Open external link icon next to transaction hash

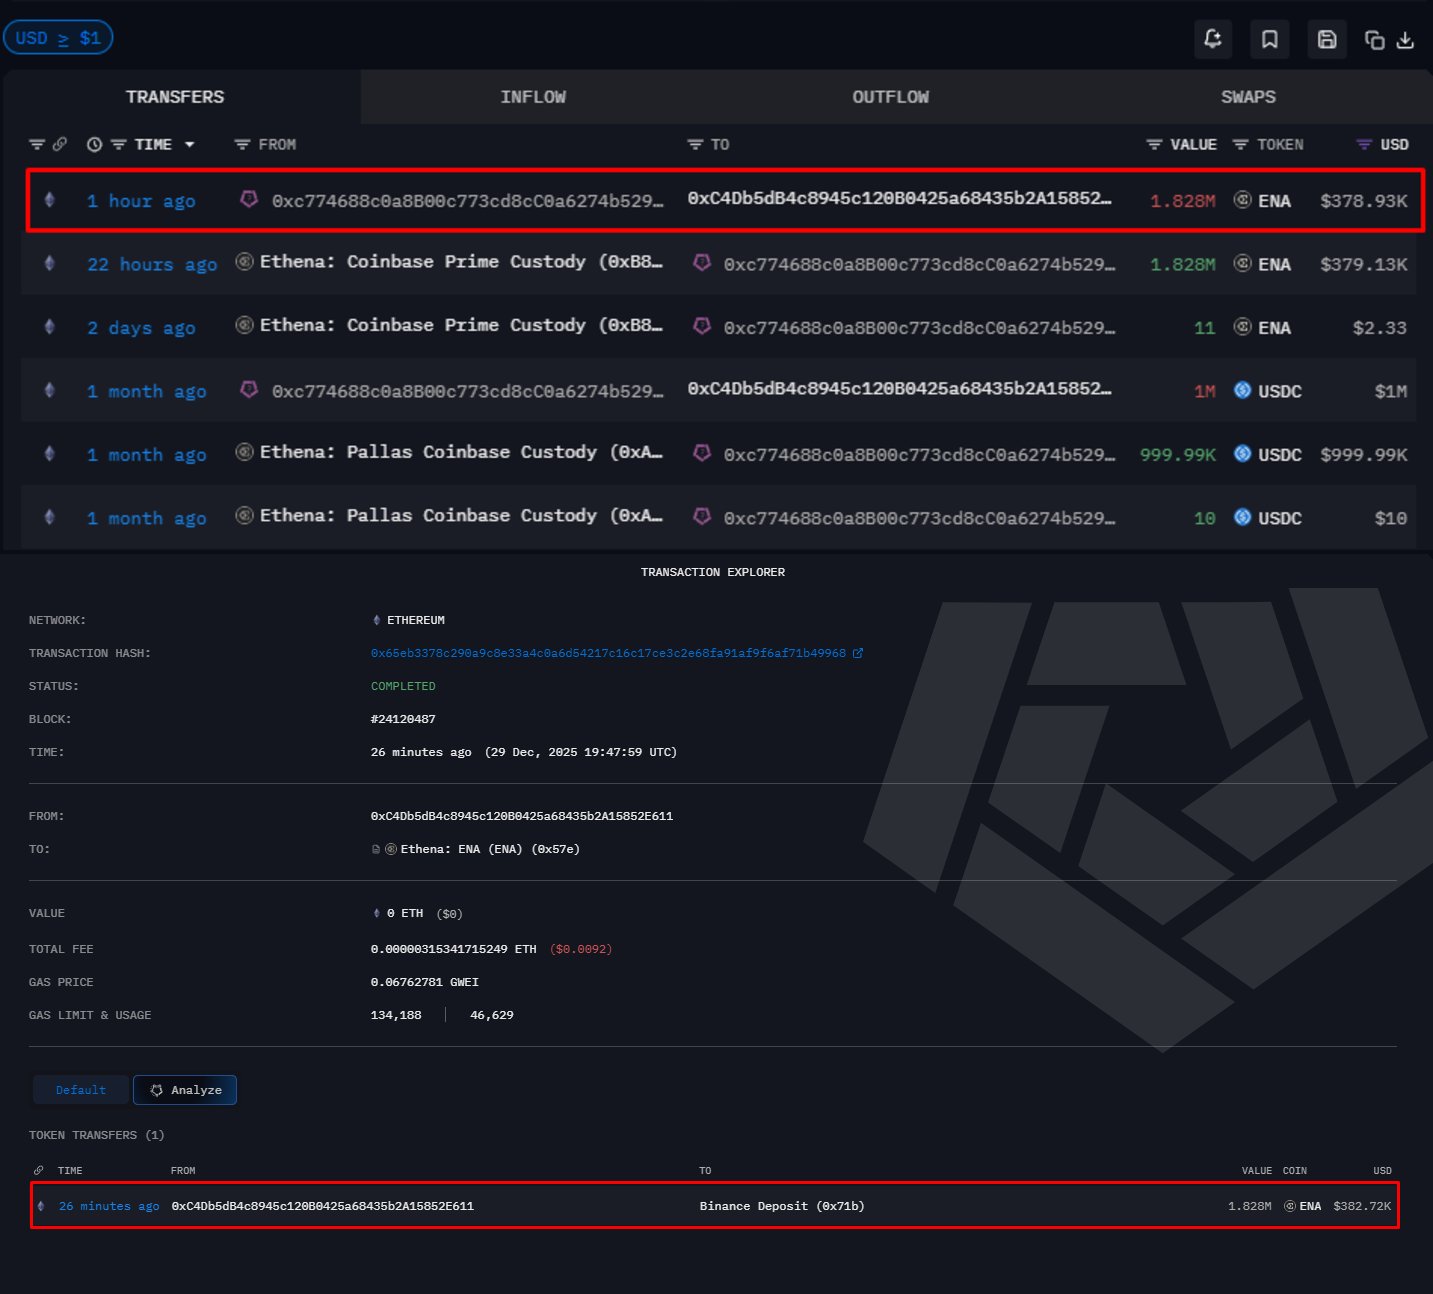[x=858, y=653]
